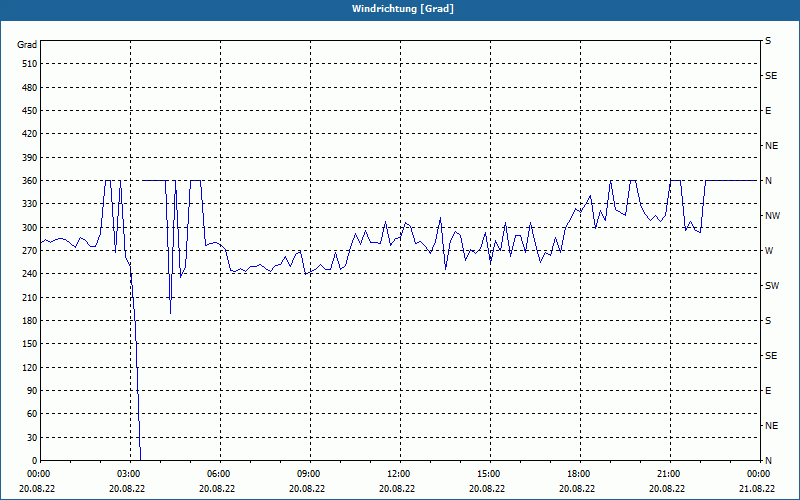Pick the 60 label on the left axis

pos(32,414)
